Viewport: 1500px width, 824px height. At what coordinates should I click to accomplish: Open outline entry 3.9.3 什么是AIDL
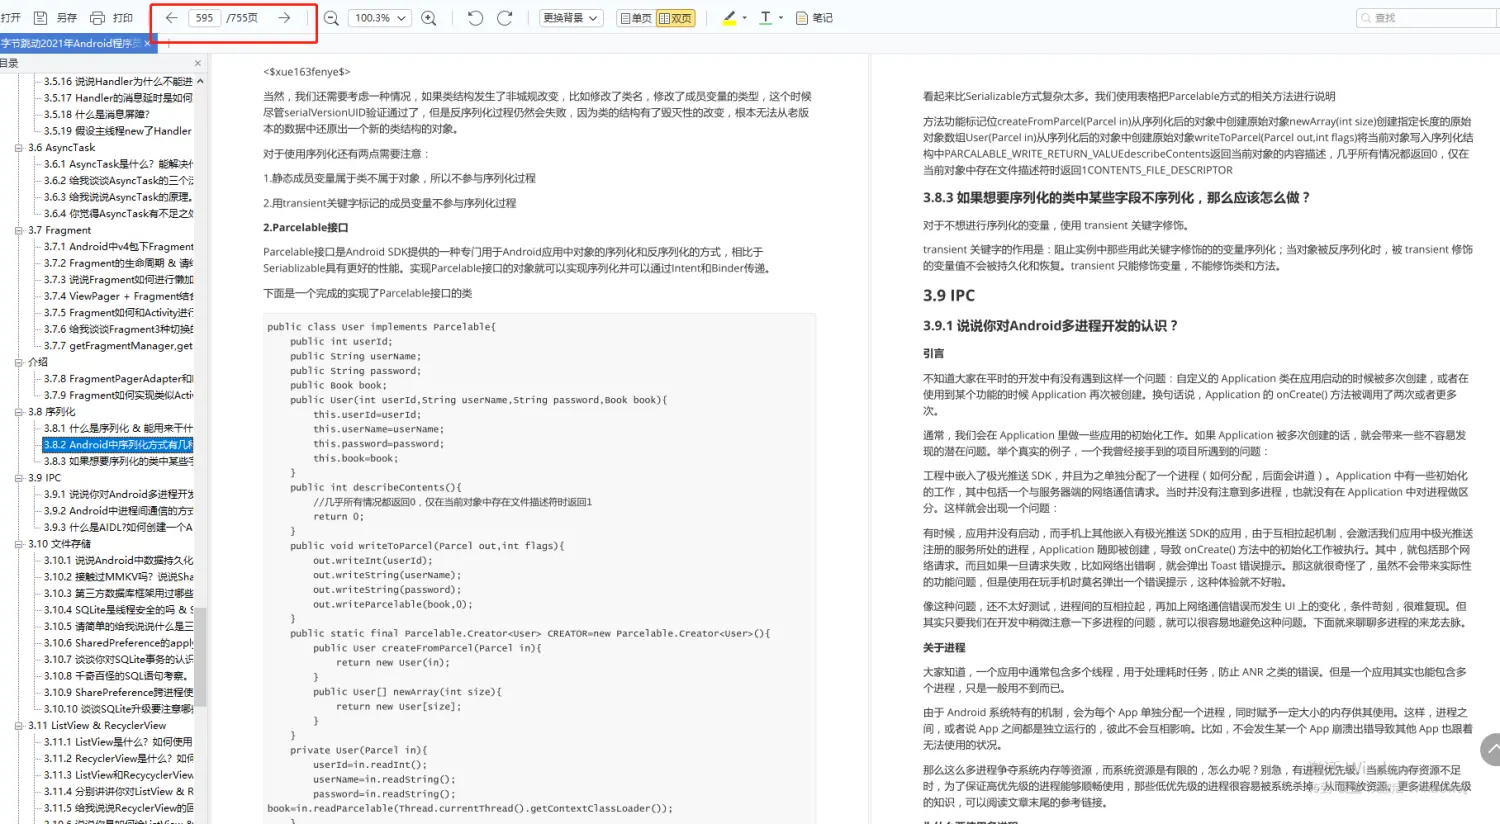(118, 527)
